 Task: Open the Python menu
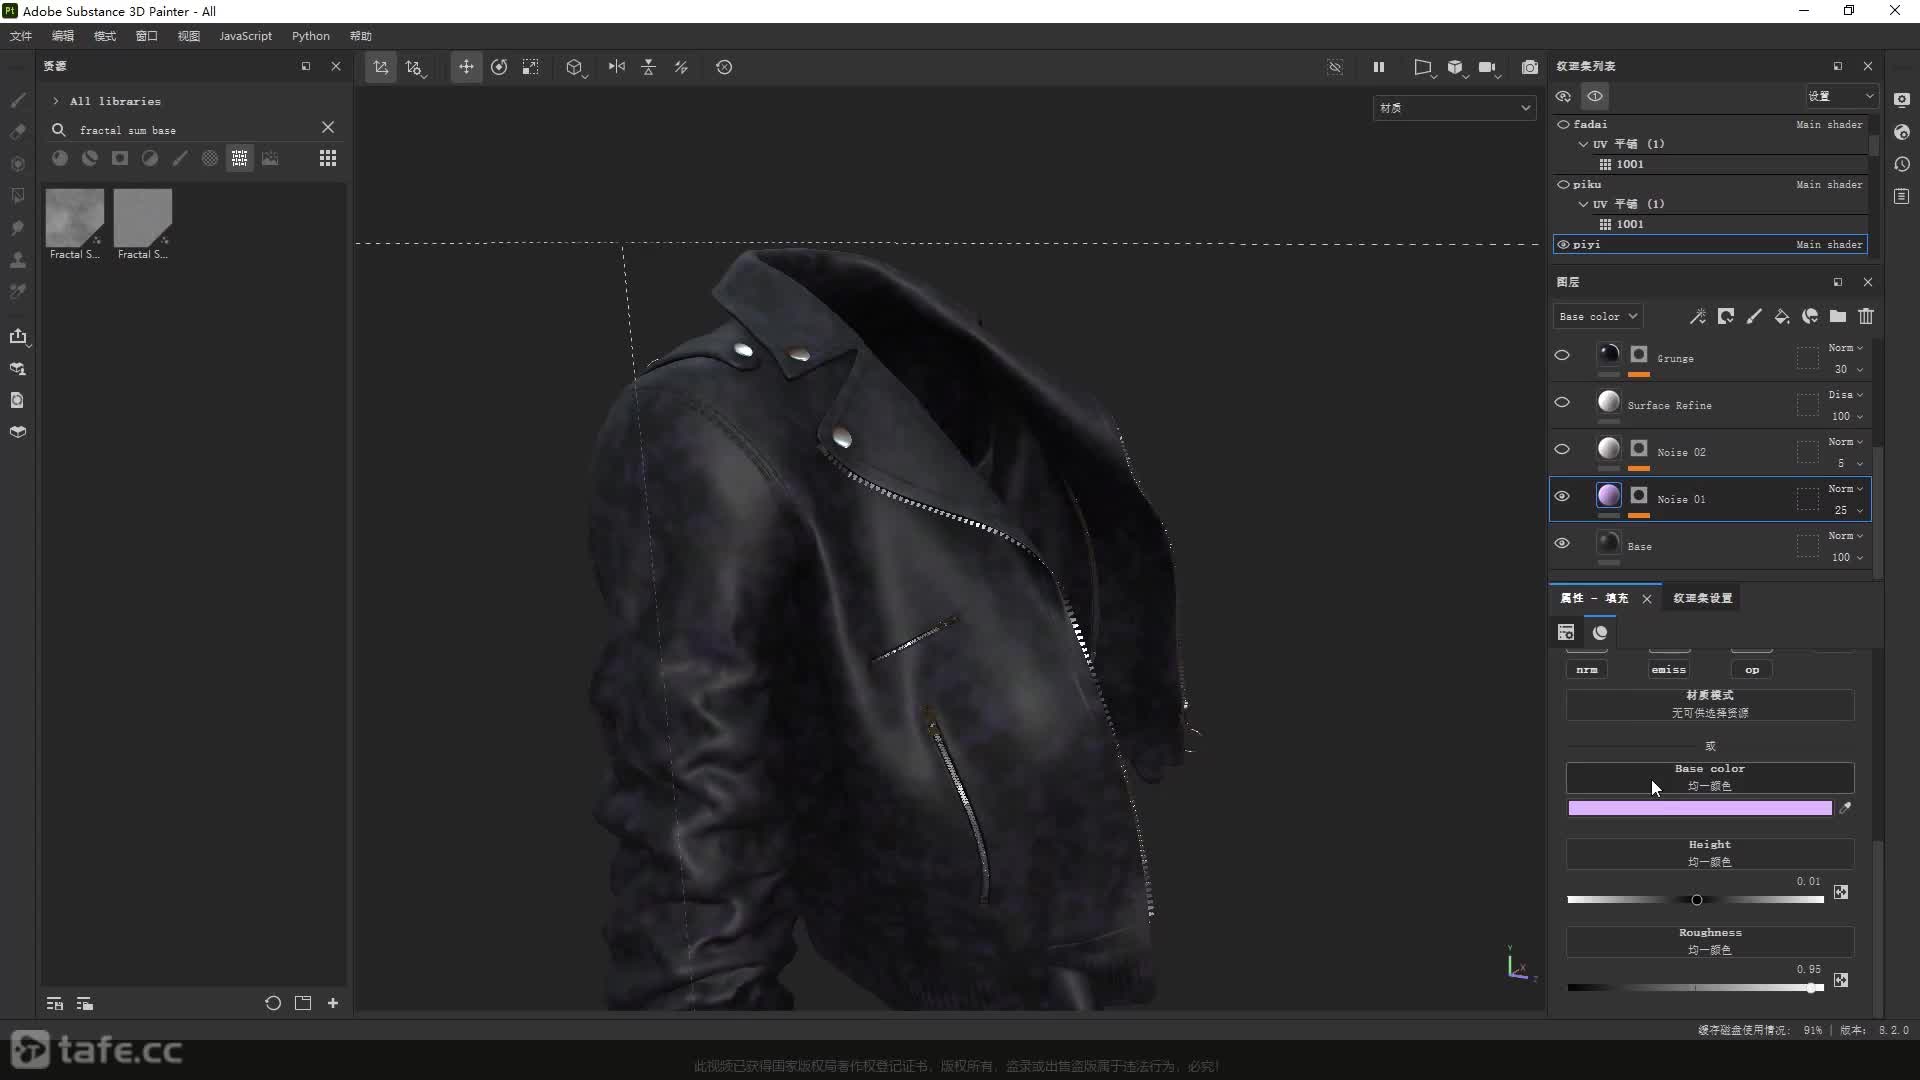point(311,36)
